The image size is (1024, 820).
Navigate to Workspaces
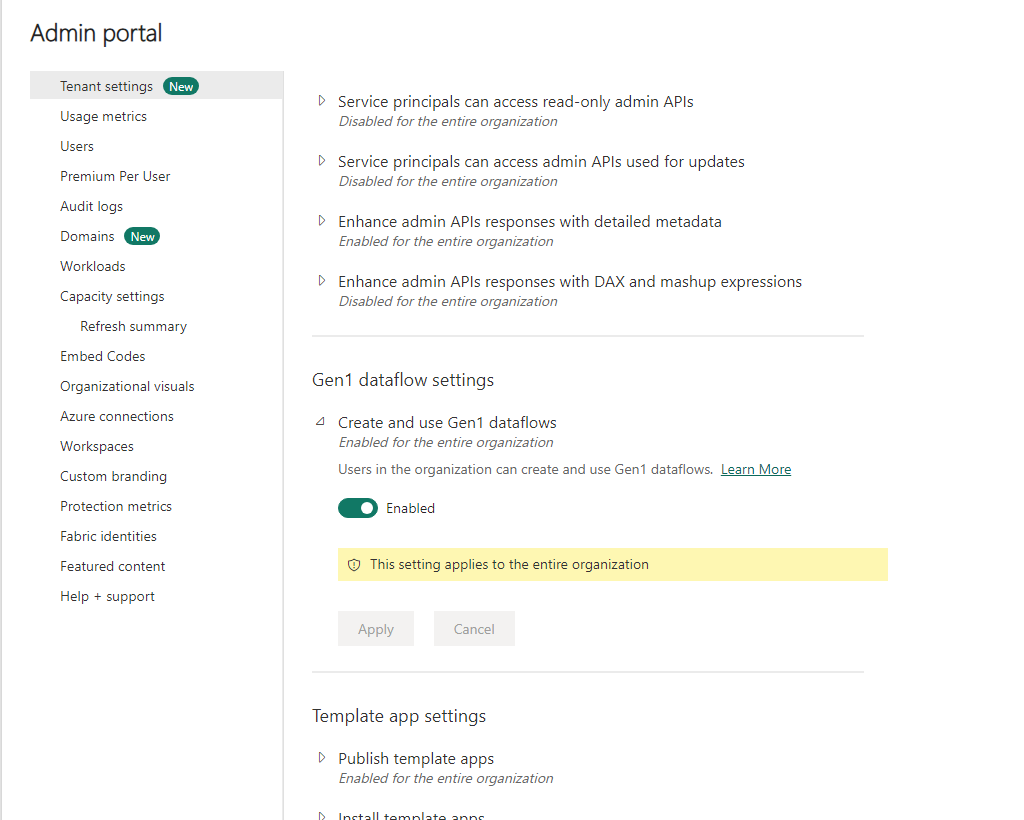click(x=97, y=447)
